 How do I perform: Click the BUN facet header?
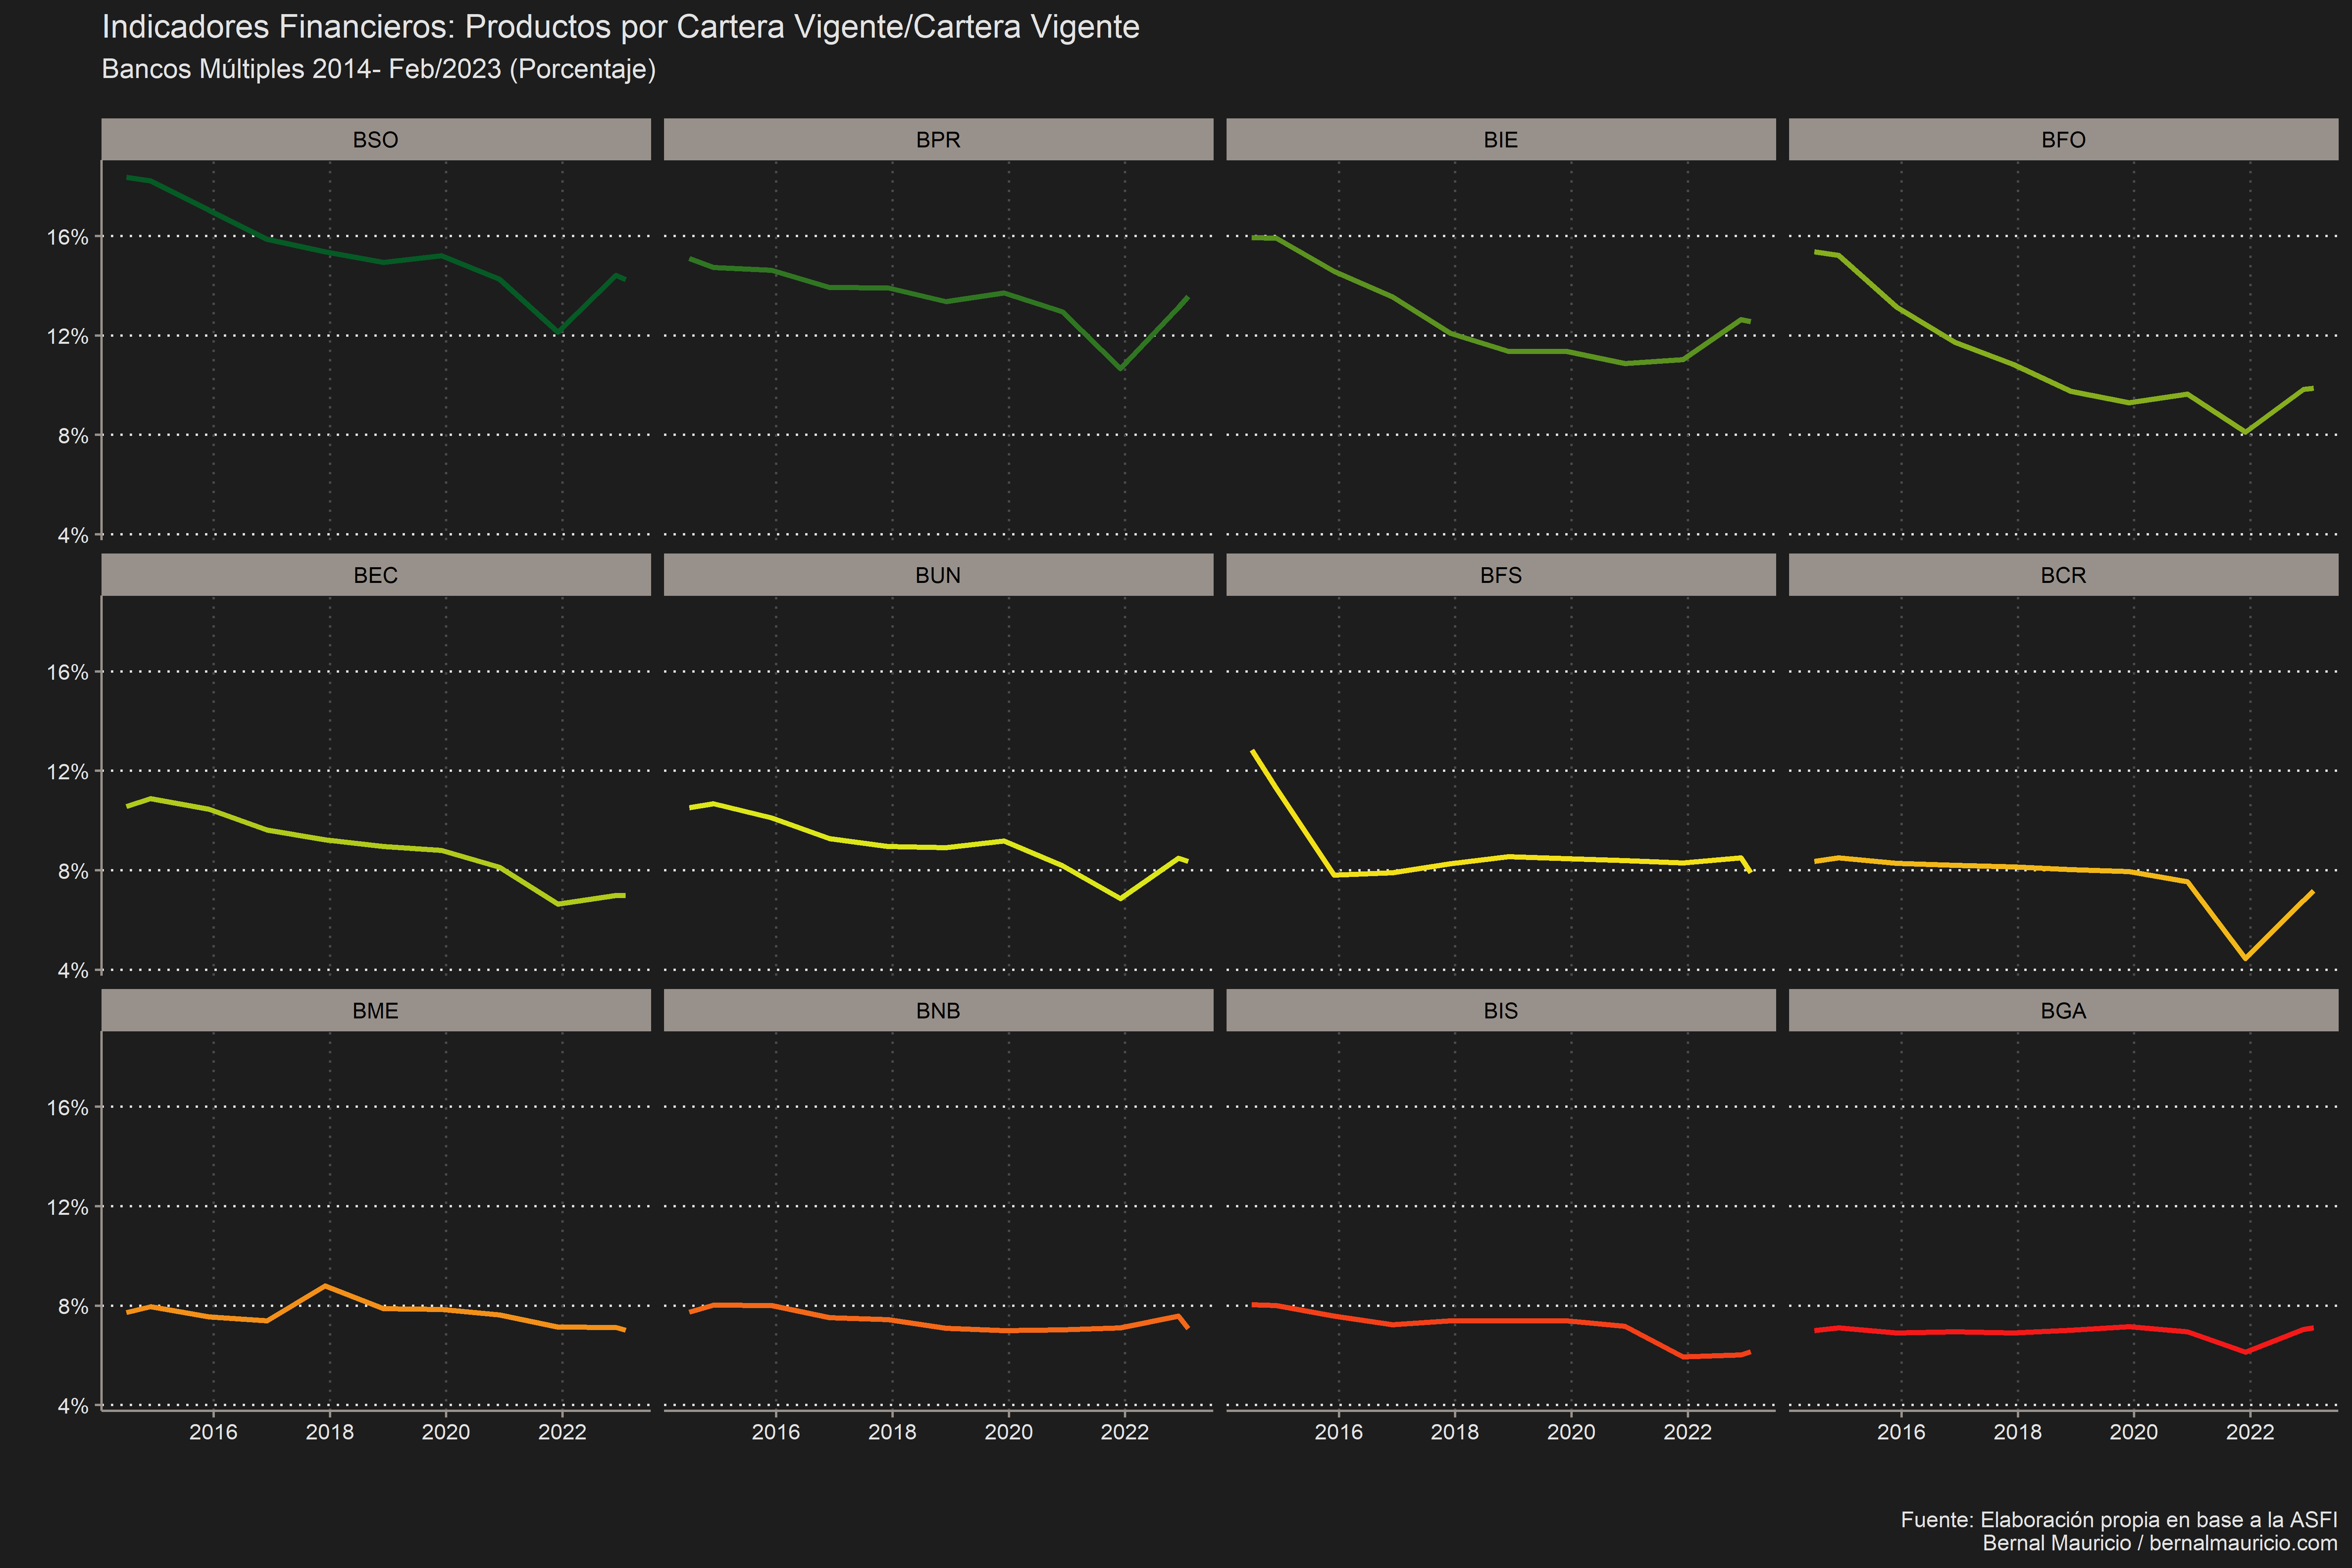[x=938, y=575]
